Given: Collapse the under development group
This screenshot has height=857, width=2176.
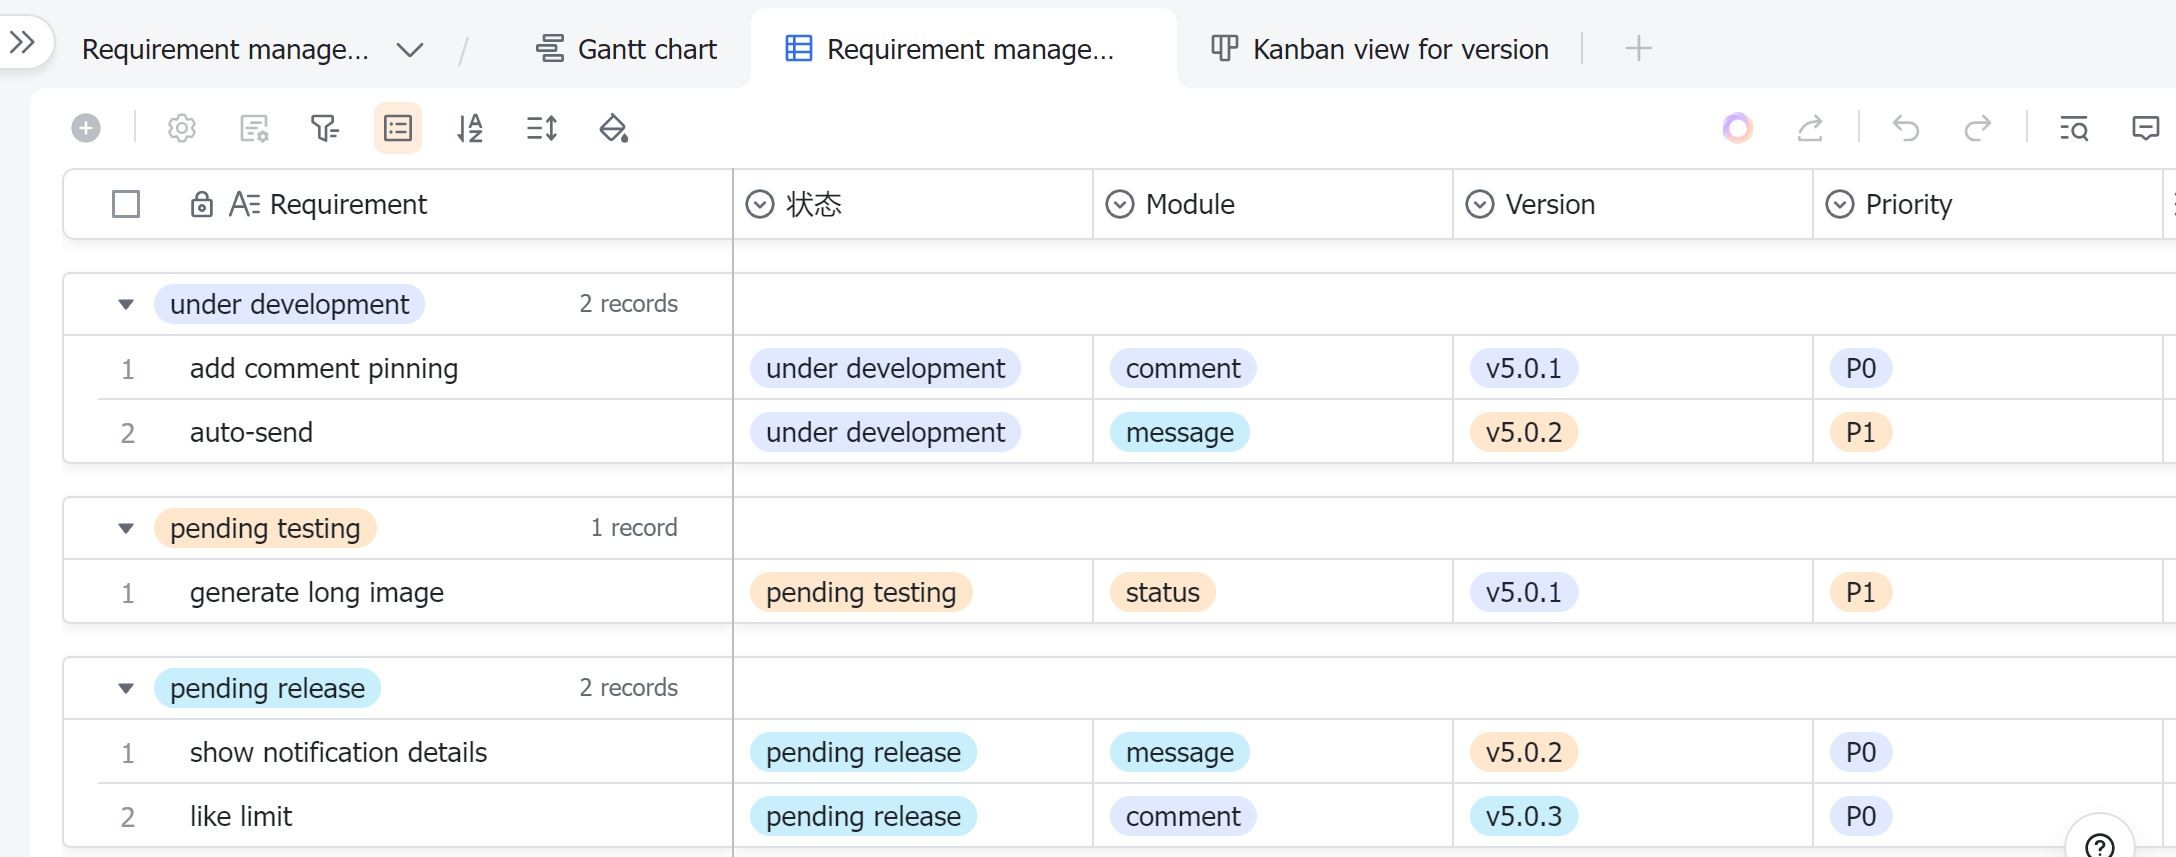Looking at the screenshot, I should point(126,304).
